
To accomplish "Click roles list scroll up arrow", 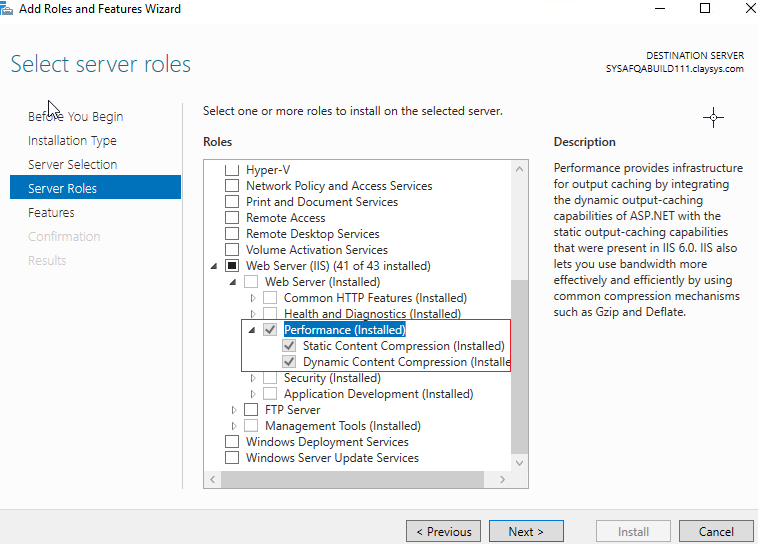I will coord(519,169).
